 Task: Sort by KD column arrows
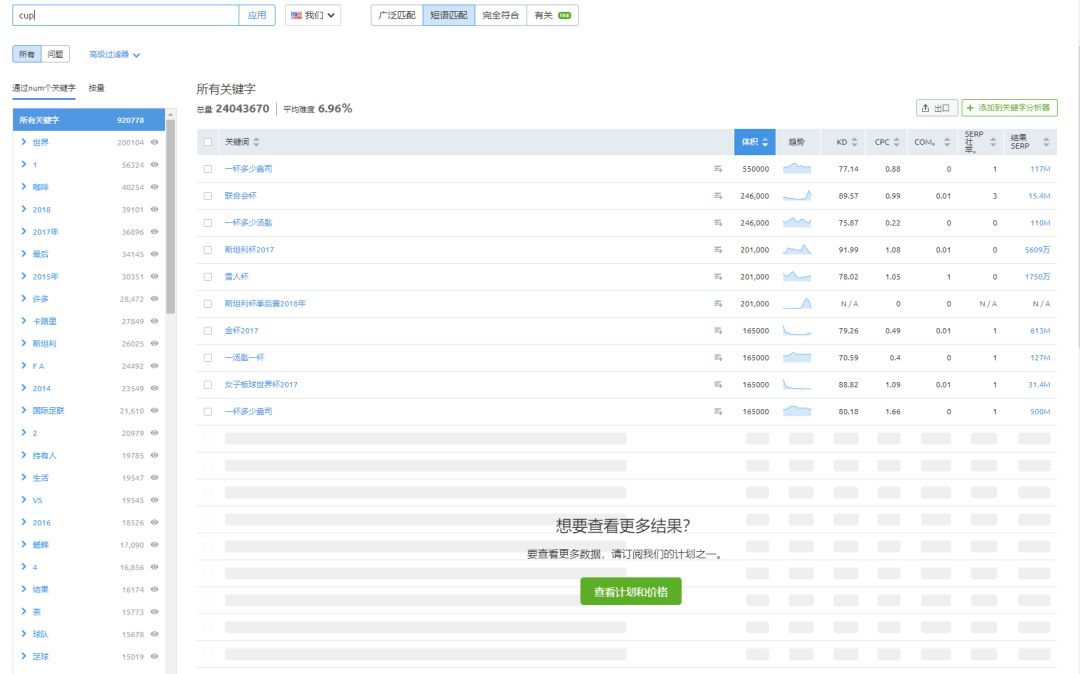click(x=855, y=142)
